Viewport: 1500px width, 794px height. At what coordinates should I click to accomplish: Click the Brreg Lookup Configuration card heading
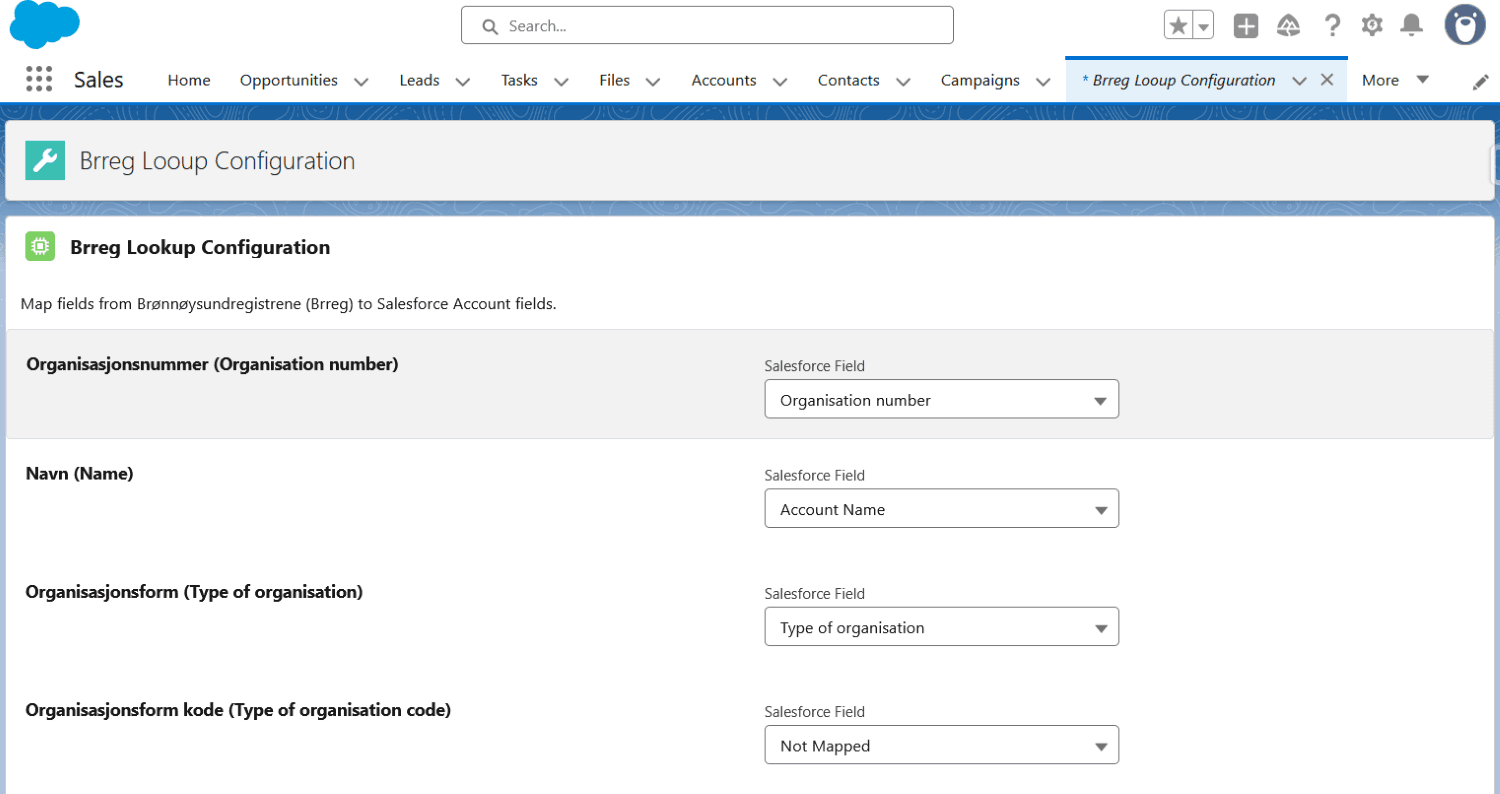pyautogui.click(x=200, y=247)
